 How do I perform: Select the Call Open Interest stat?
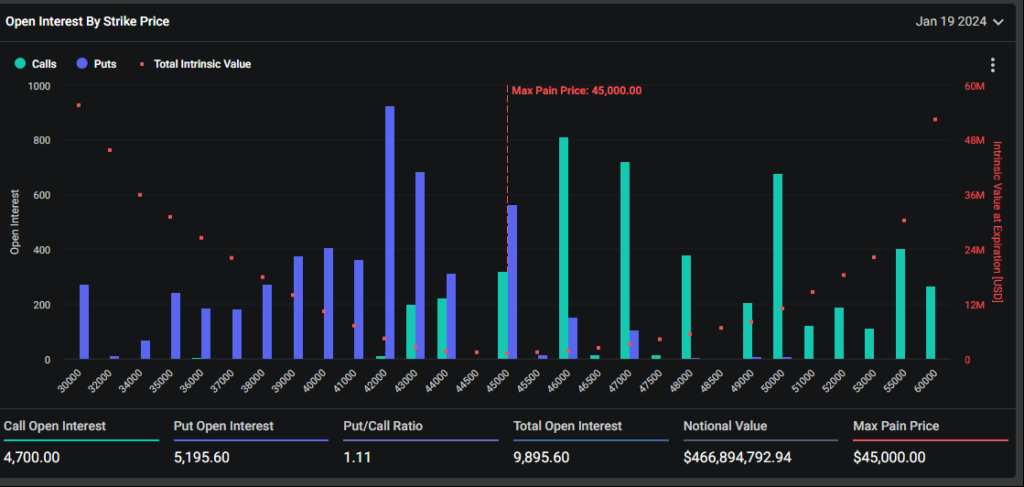tap(55, 426)
